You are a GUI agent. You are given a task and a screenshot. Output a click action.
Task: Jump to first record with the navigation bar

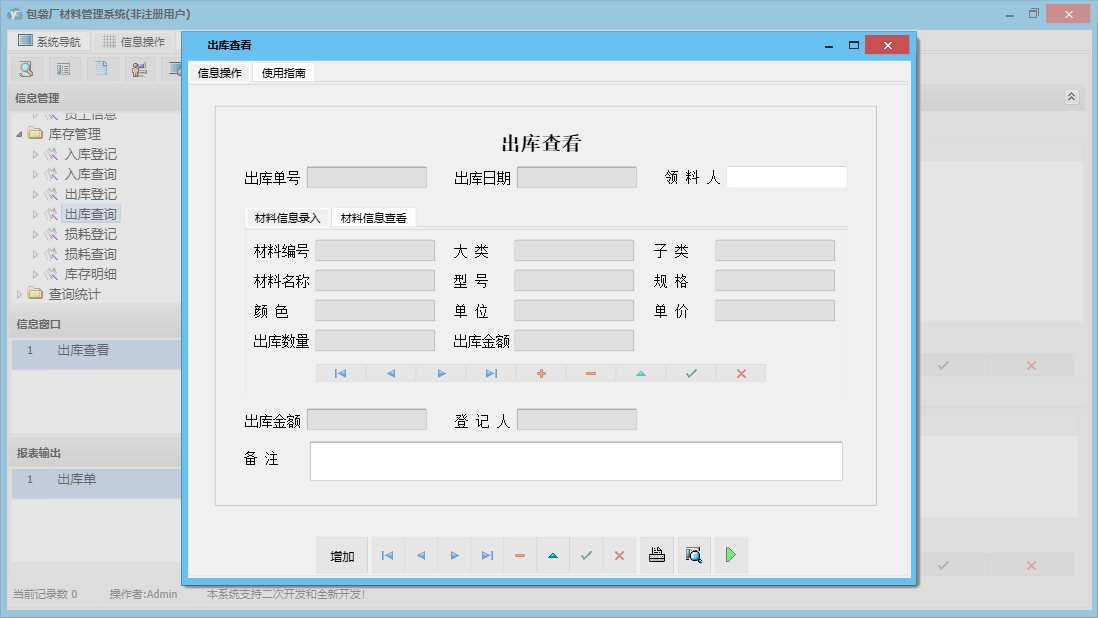tap(387, 555)
